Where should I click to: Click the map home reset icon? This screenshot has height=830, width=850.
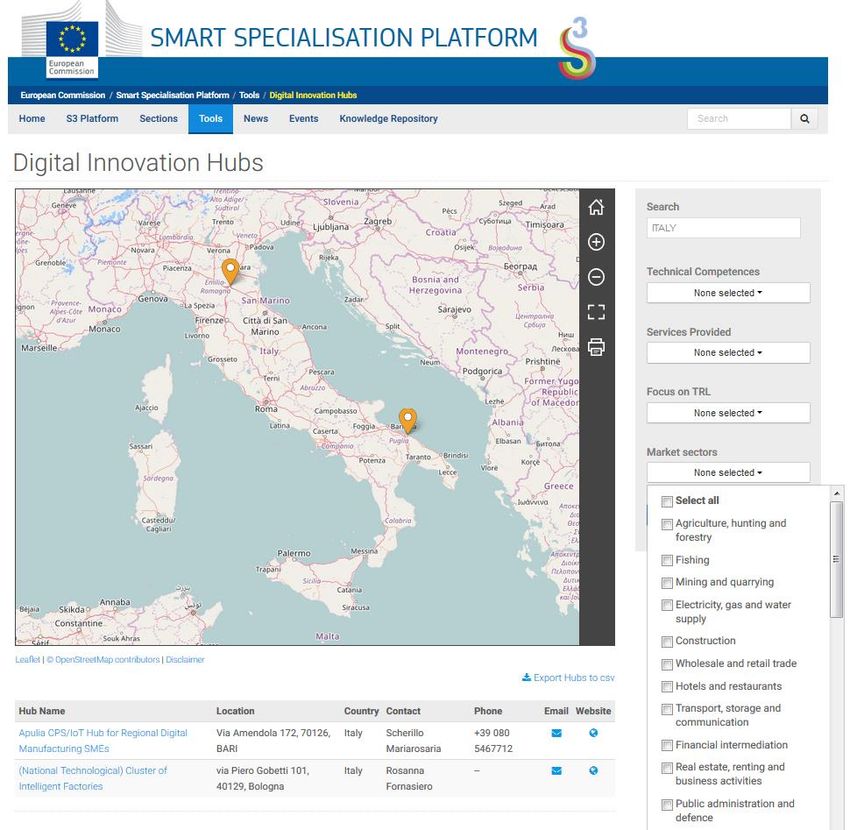tap(596, 207)
